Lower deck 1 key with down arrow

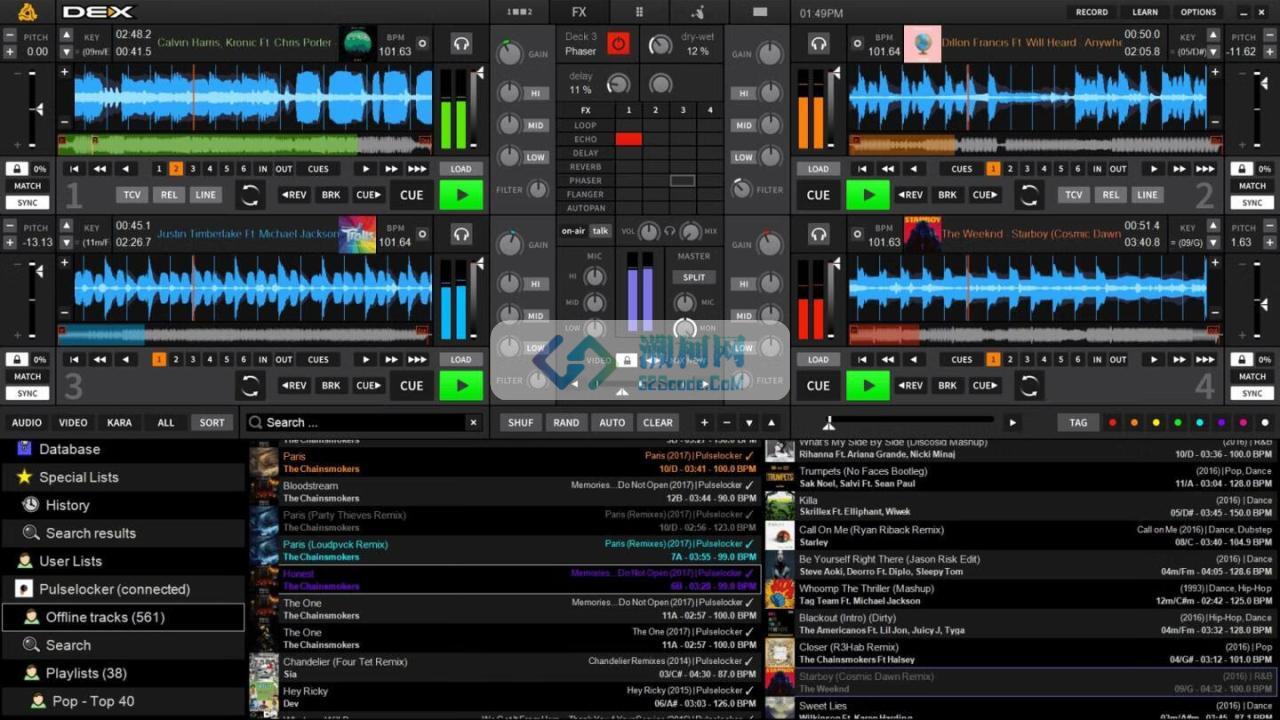point(66,51)
